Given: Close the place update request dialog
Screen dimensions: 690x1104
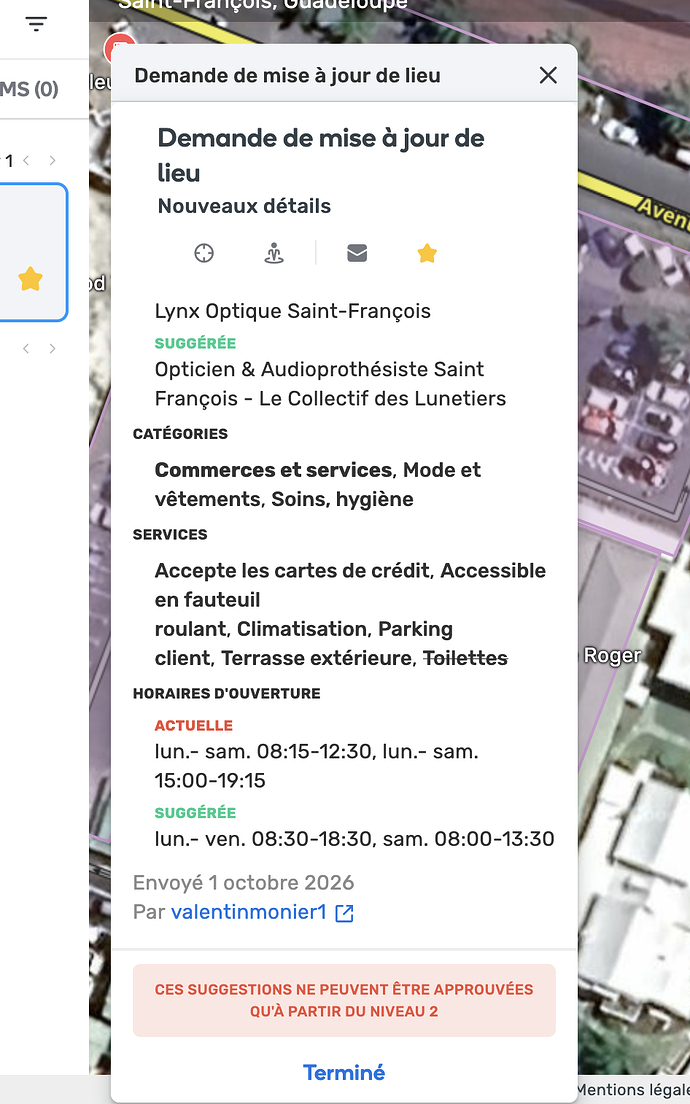Looking at the screenshot, I should pos(548,75).
